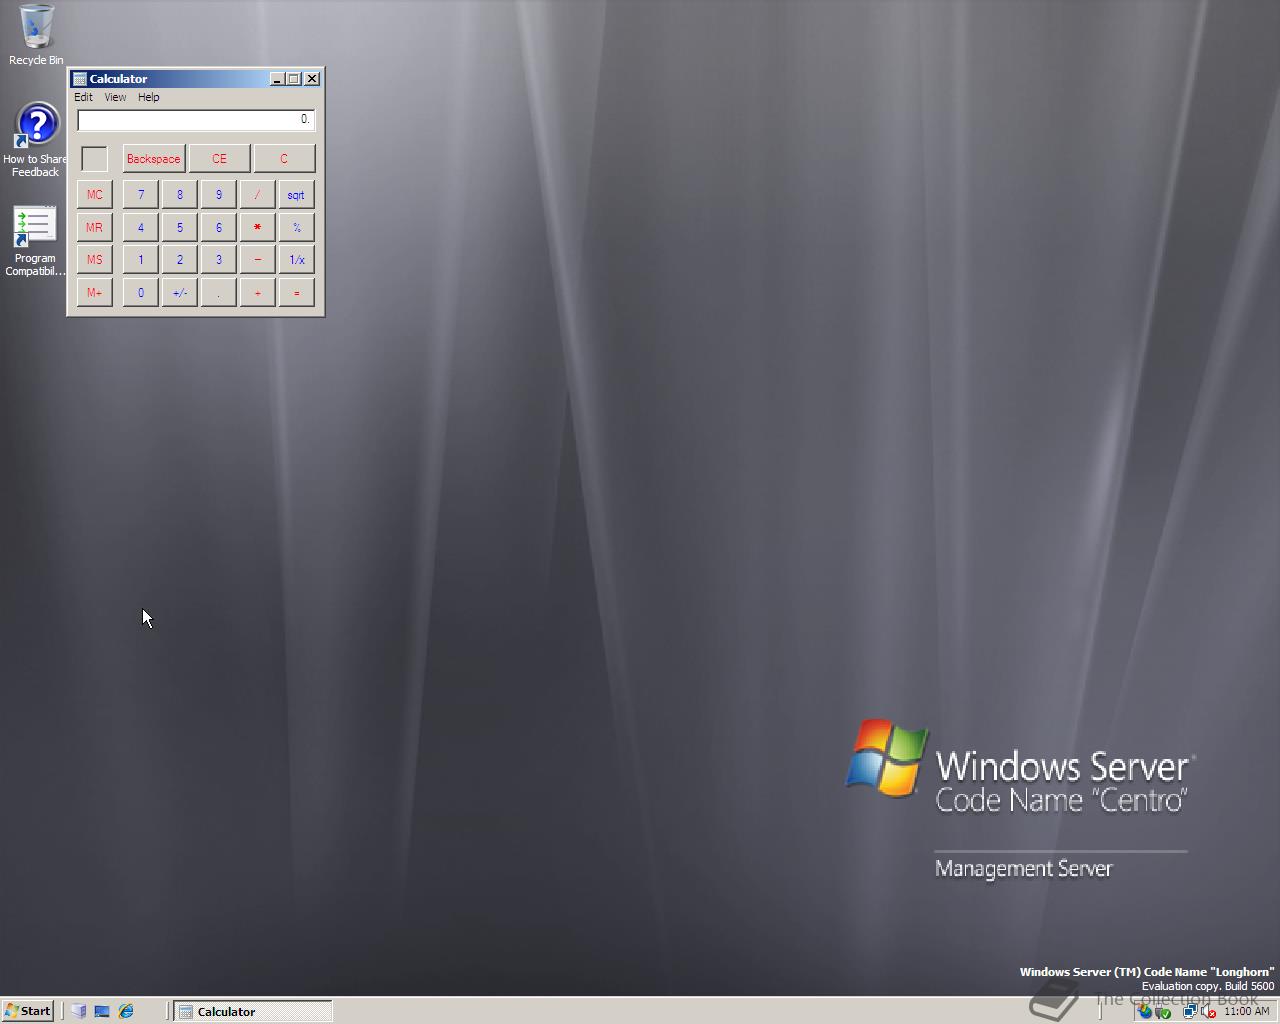Click the MR memory recall button
This screenshot has width=1280, height=1024.
point(95,227)
